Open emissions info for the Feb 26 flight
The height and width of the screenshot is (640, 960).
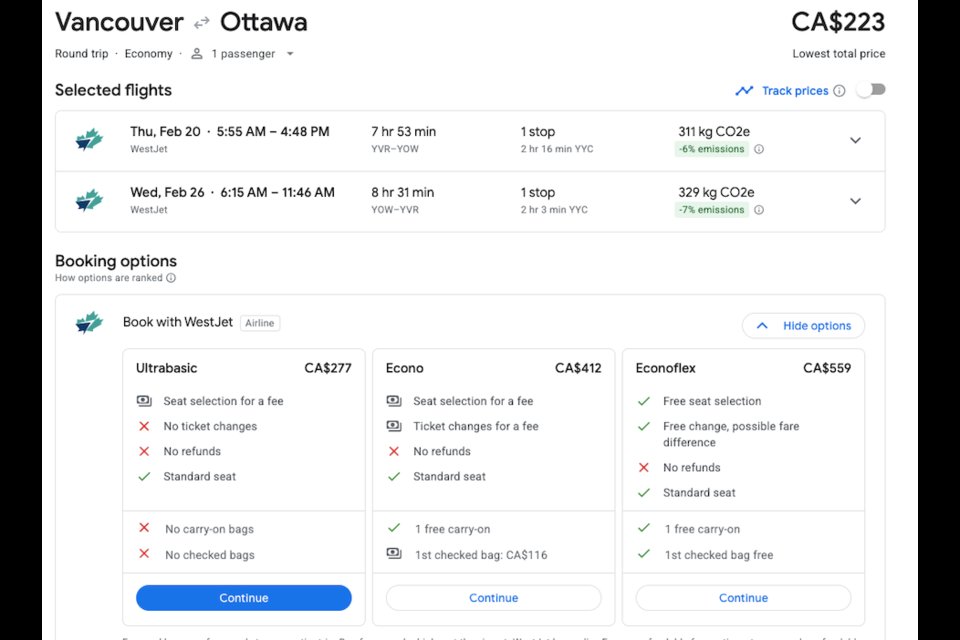click(x=759, y=209)
